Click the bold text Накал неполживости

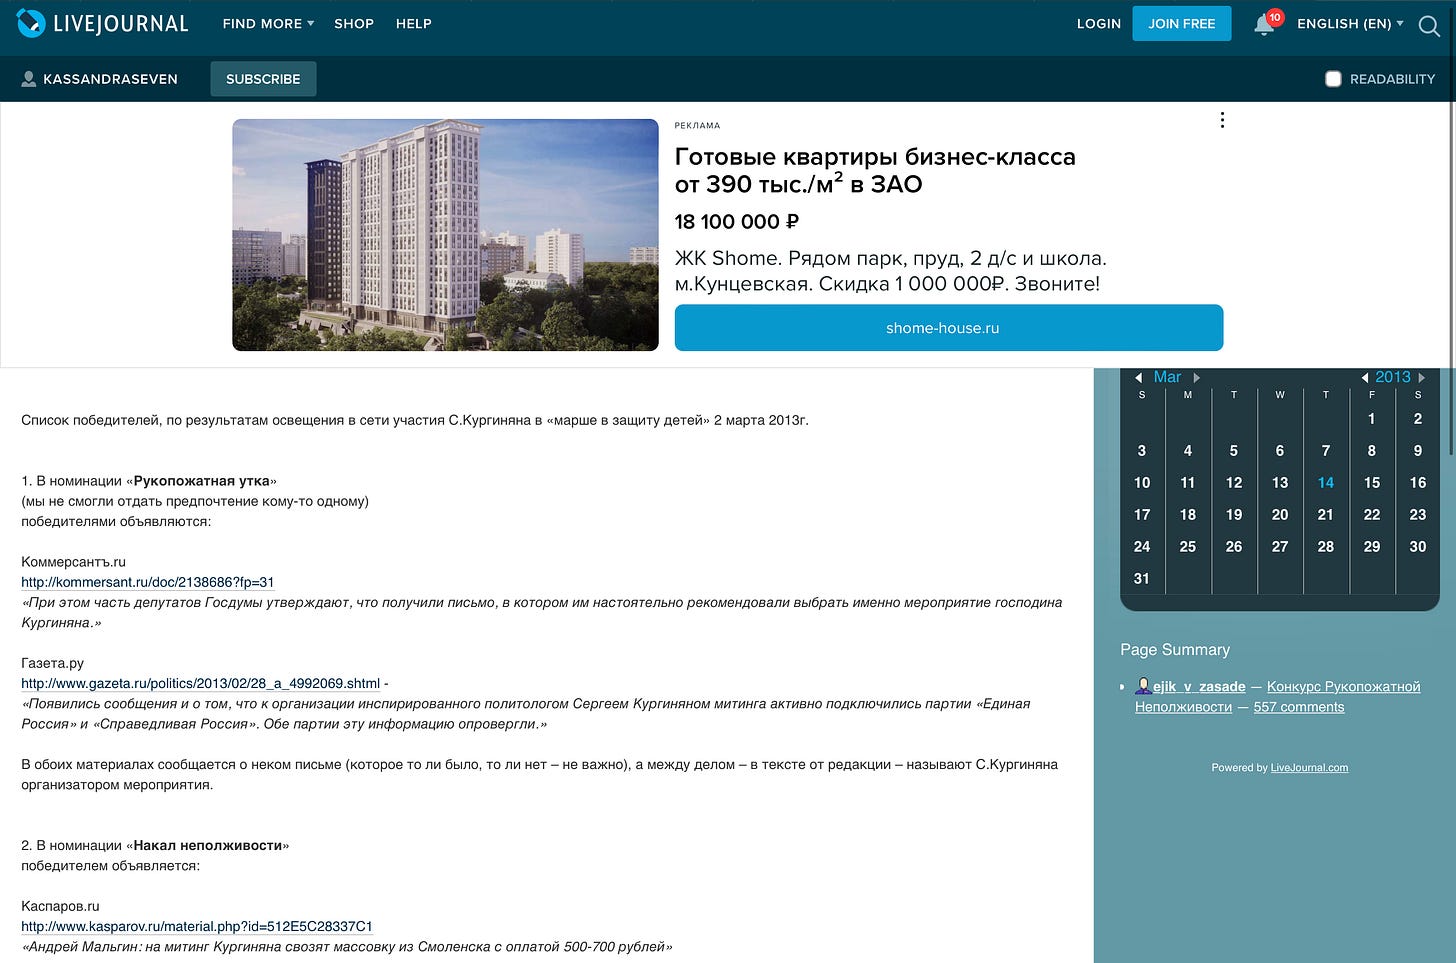coord(208,845)
